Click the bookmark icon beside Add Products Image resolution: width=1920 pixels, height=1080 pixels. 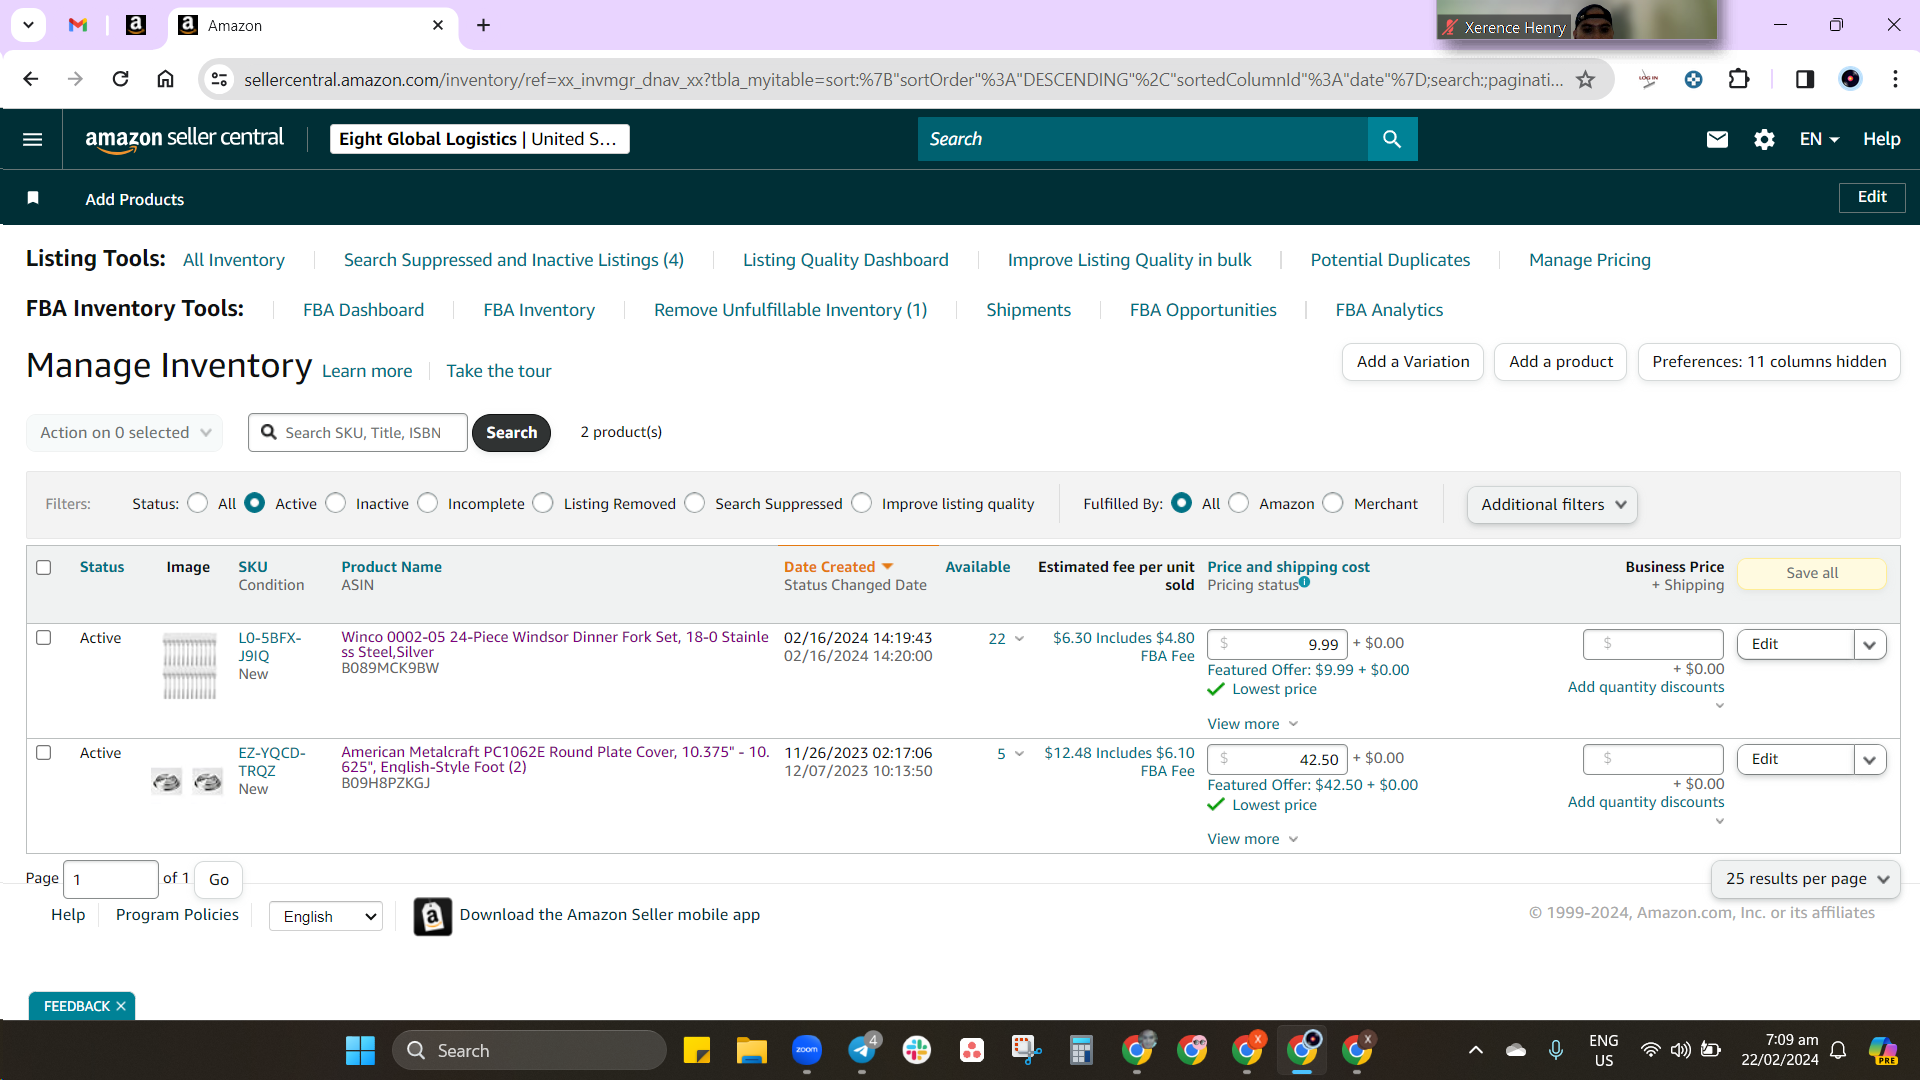tap(33, 198)
